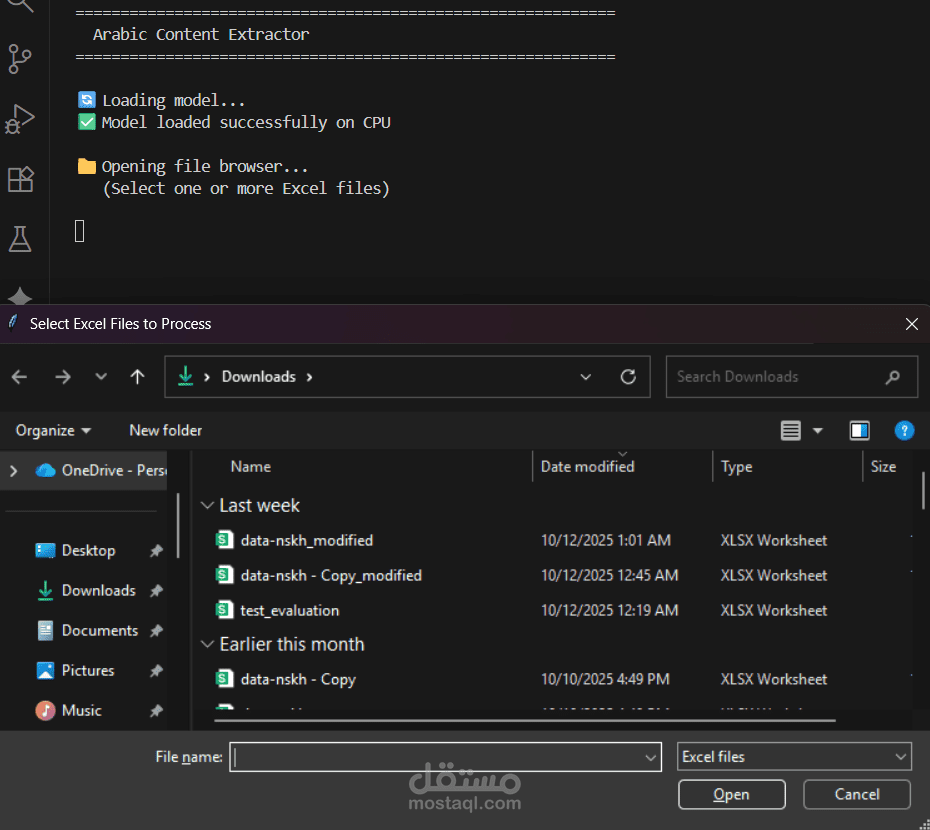Change the file view layout
This screenshot has height=830, width=930.
coord(791,431)
